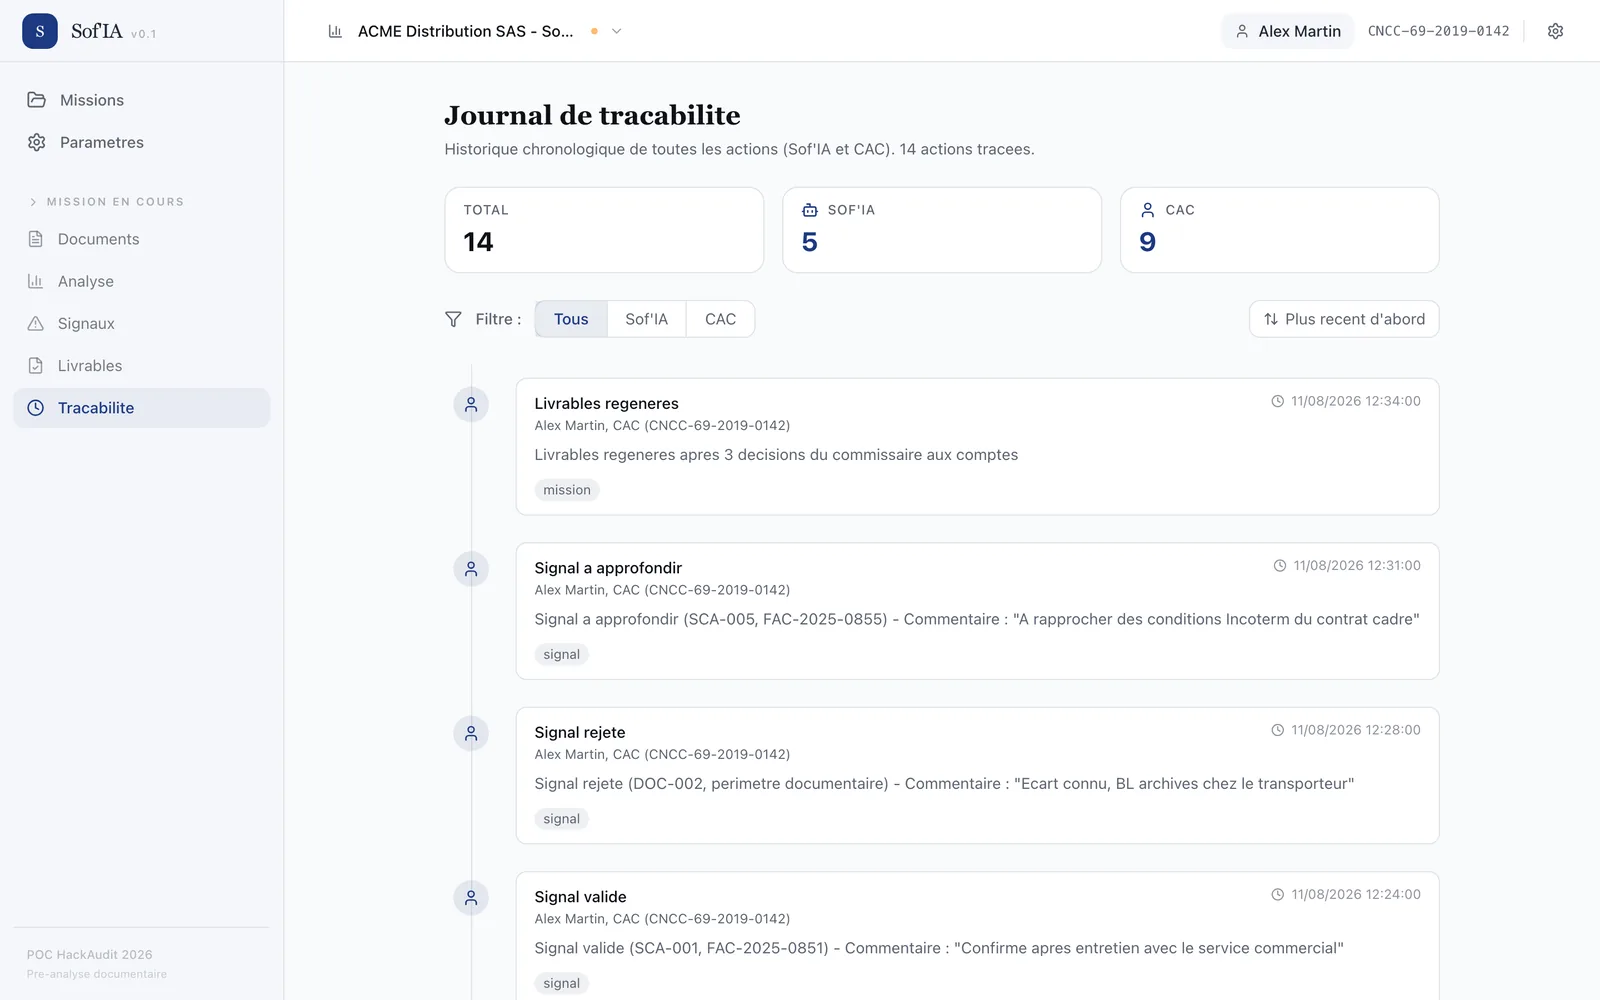Click the Signal a approfondir entry title
Viewport: 1600px width, 1000px height.
point(608,568)
